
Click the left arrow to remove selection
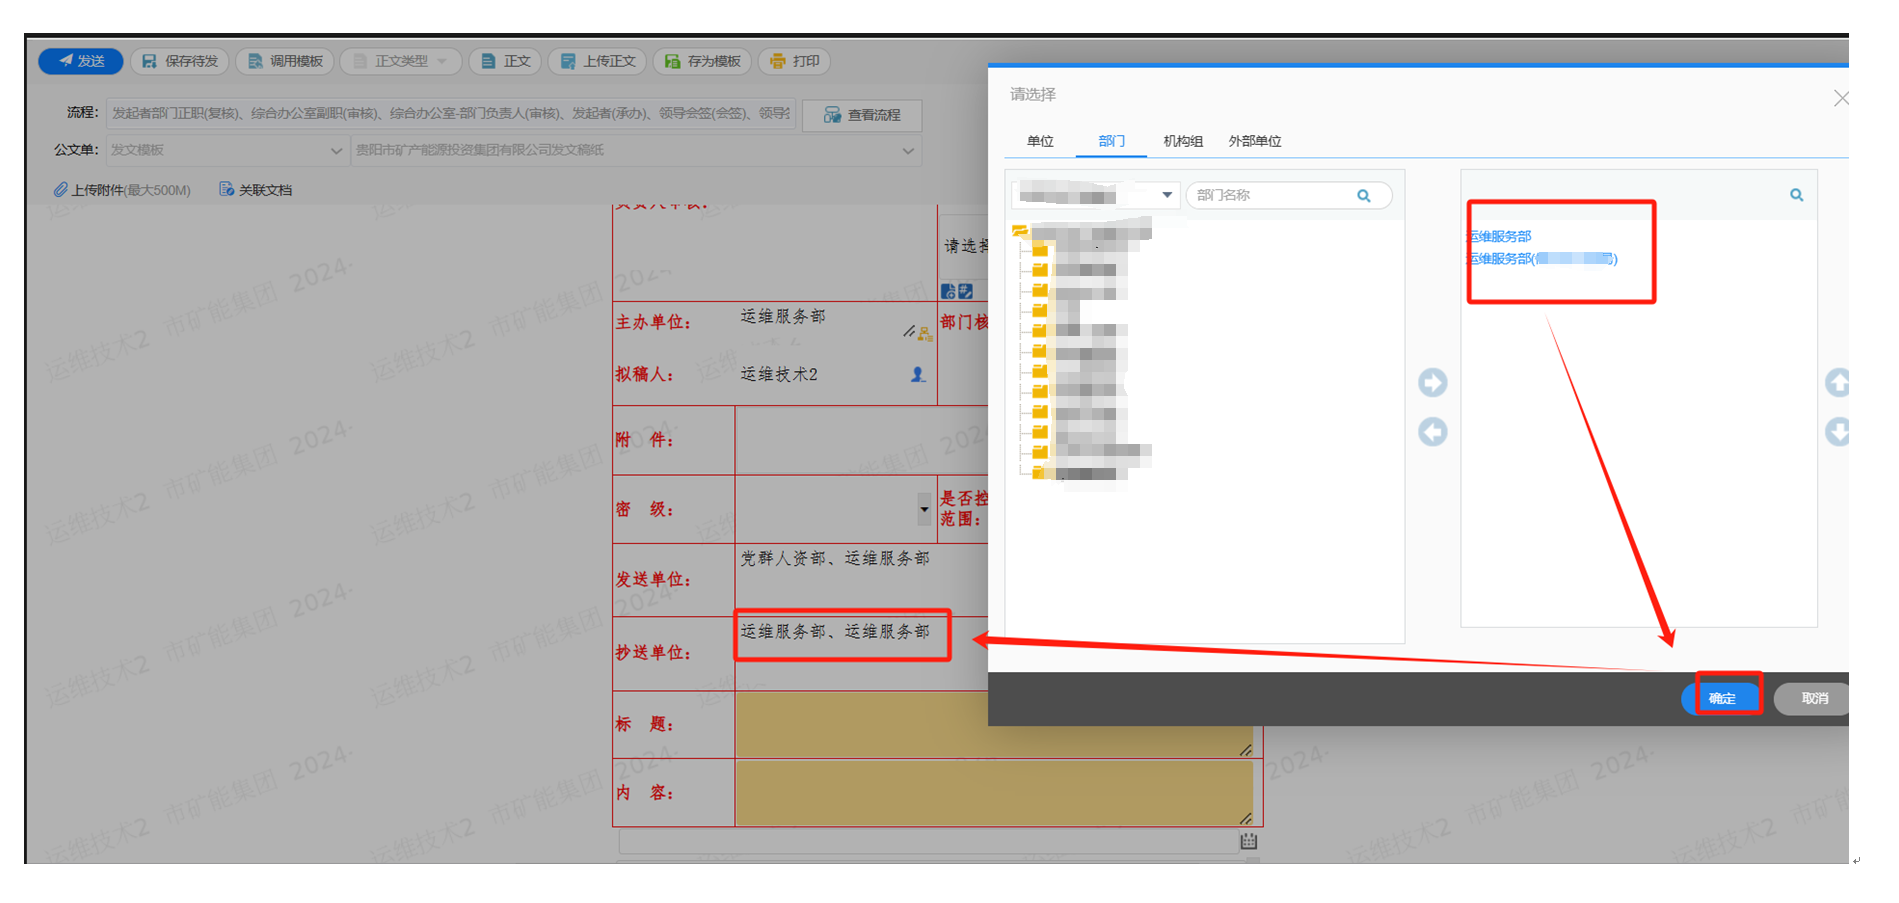pyautogui.click(x=1432, y=432)
